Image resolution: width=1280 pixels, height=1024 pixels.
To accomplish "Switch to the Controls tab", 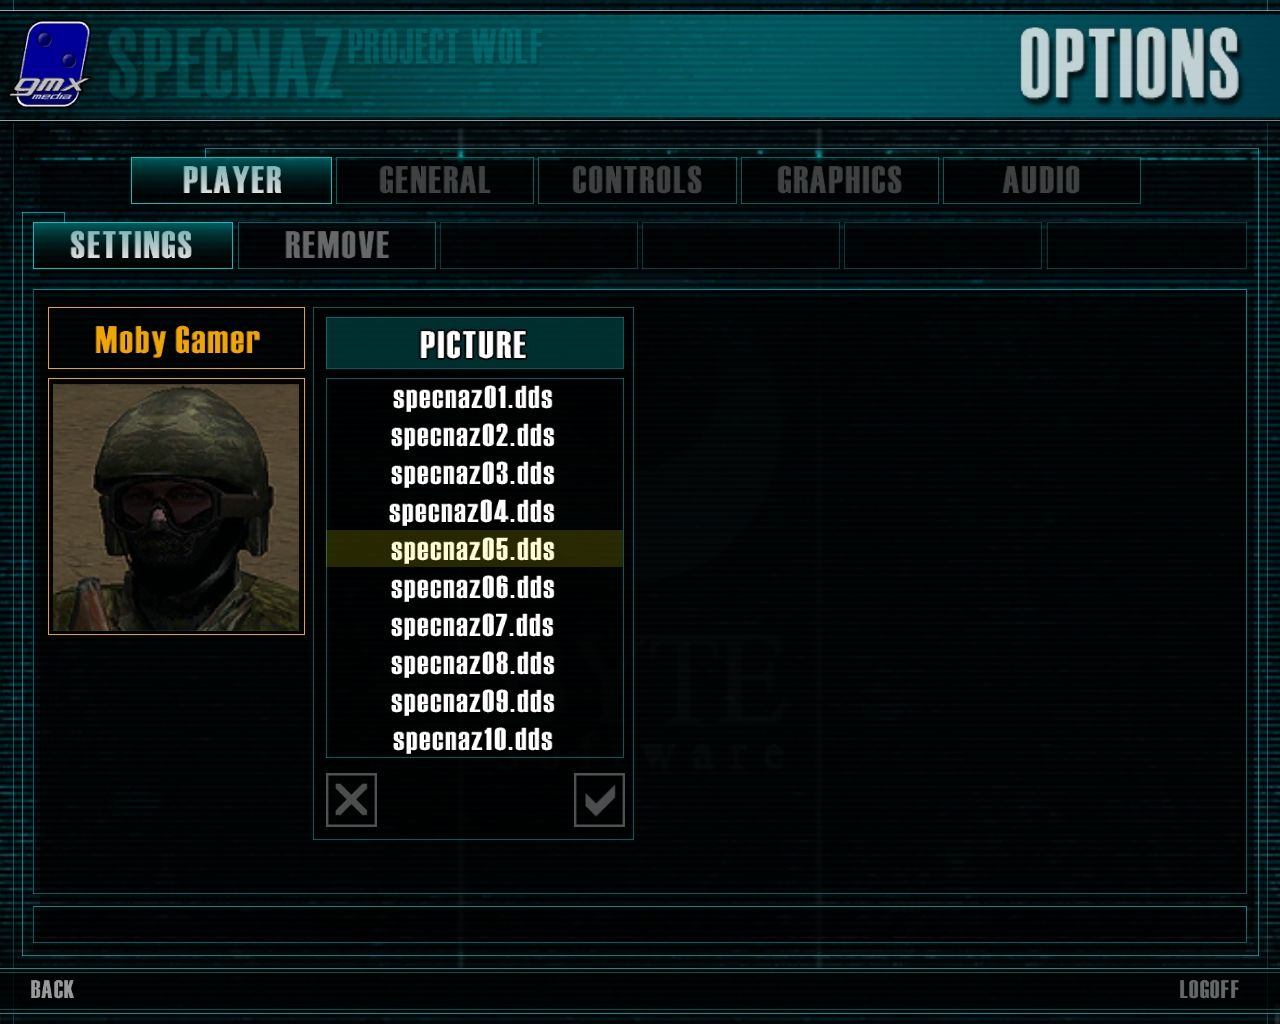I will tap(637, 180).
